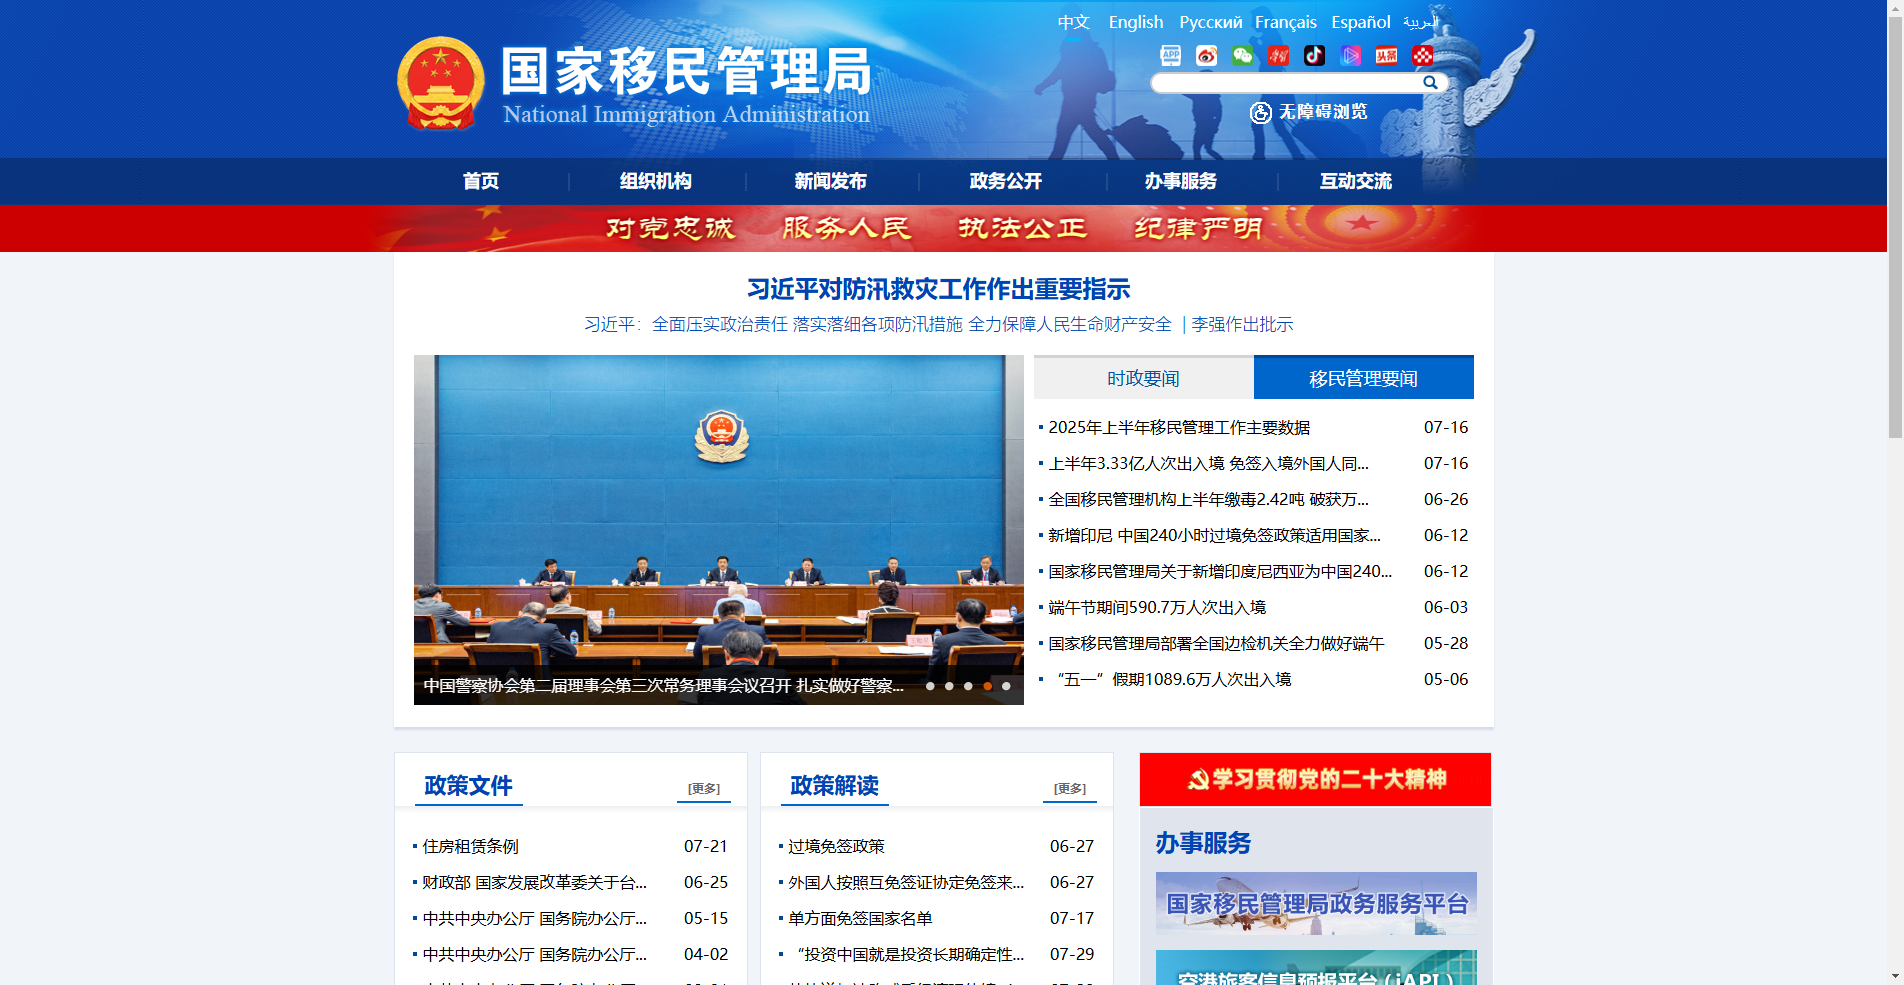Open the Sina Weibo icon
1904x985 pixels.
1206,55
